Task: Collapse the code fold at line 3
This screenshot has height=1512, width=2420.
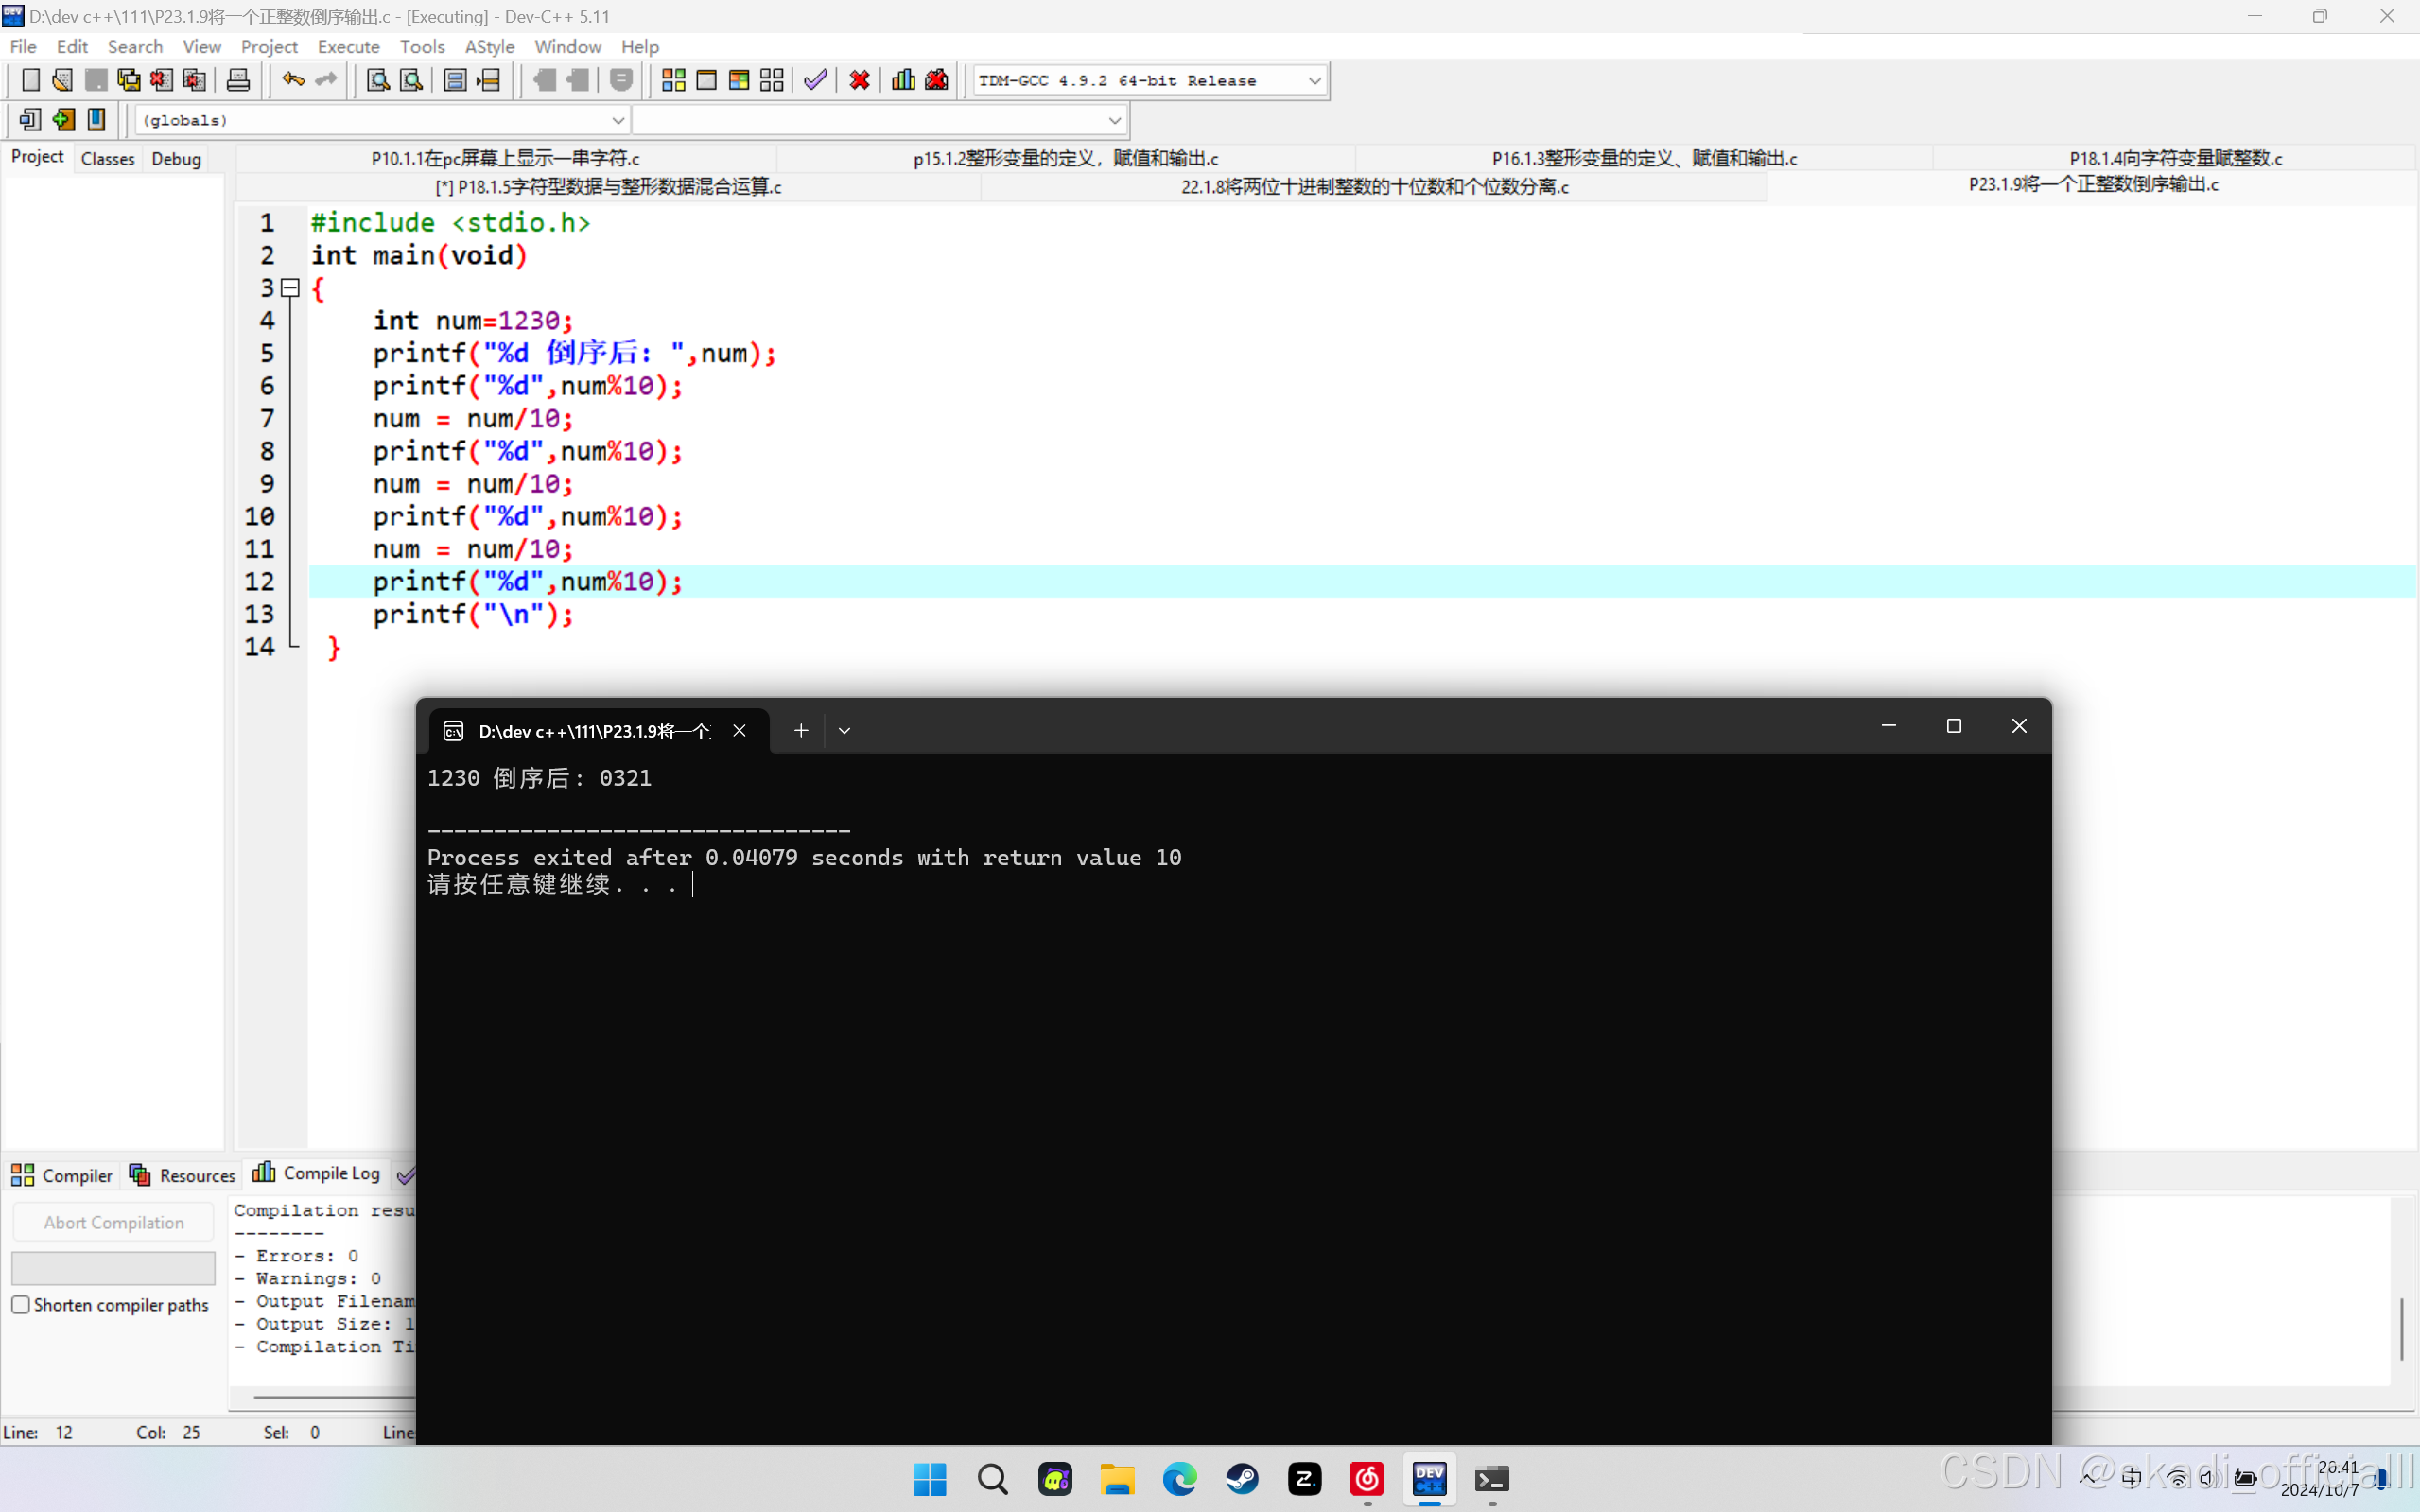Action: 290,288
